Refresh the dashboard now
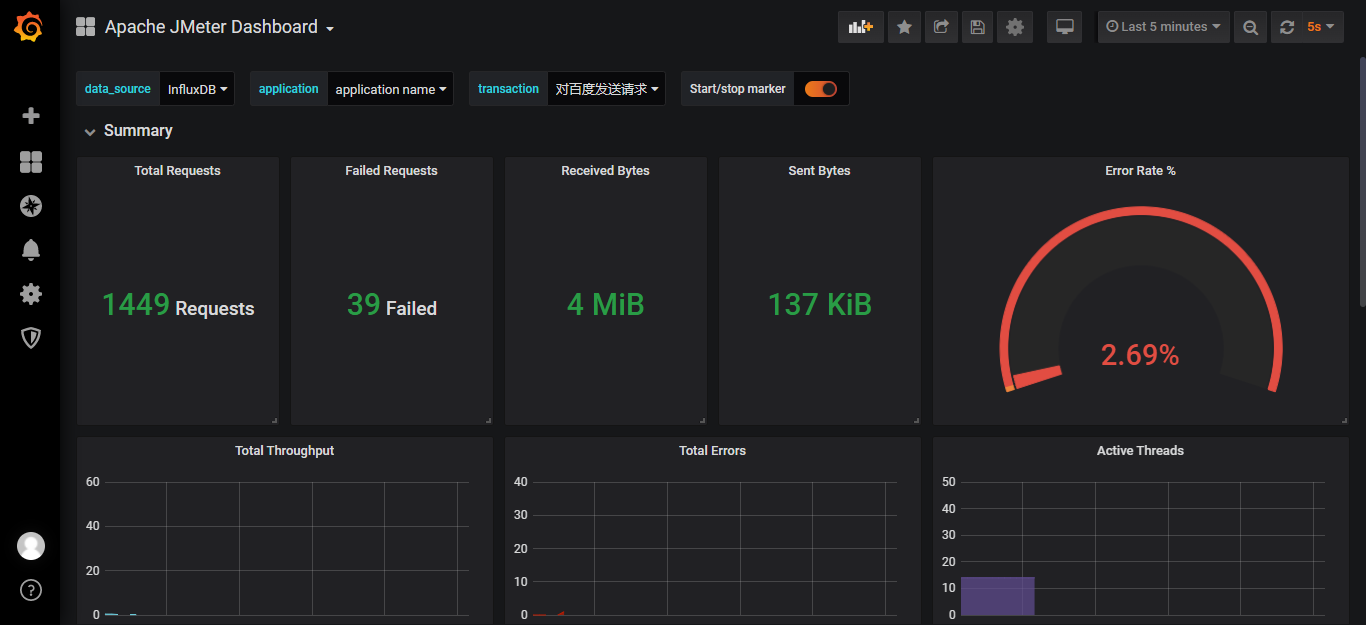1366x625 pixels. 1287,27
